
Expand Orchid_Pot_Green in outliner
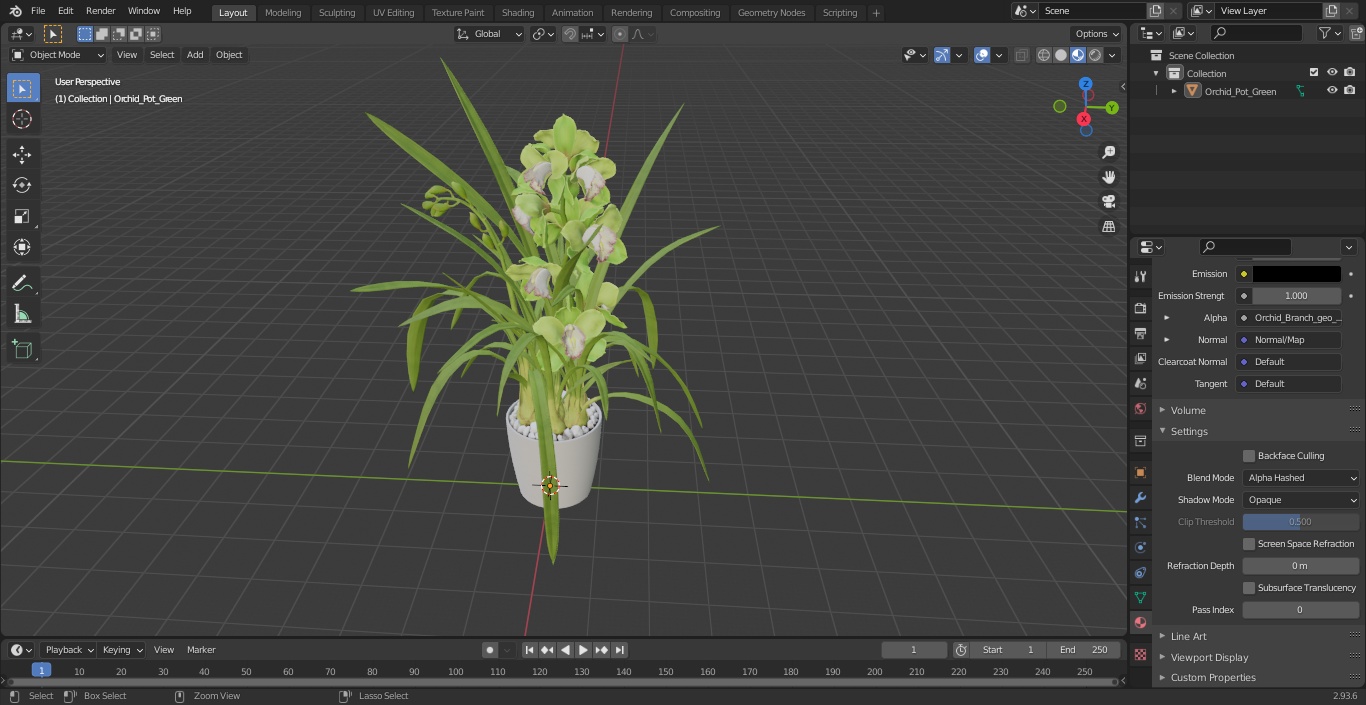tap(1174, 91)
